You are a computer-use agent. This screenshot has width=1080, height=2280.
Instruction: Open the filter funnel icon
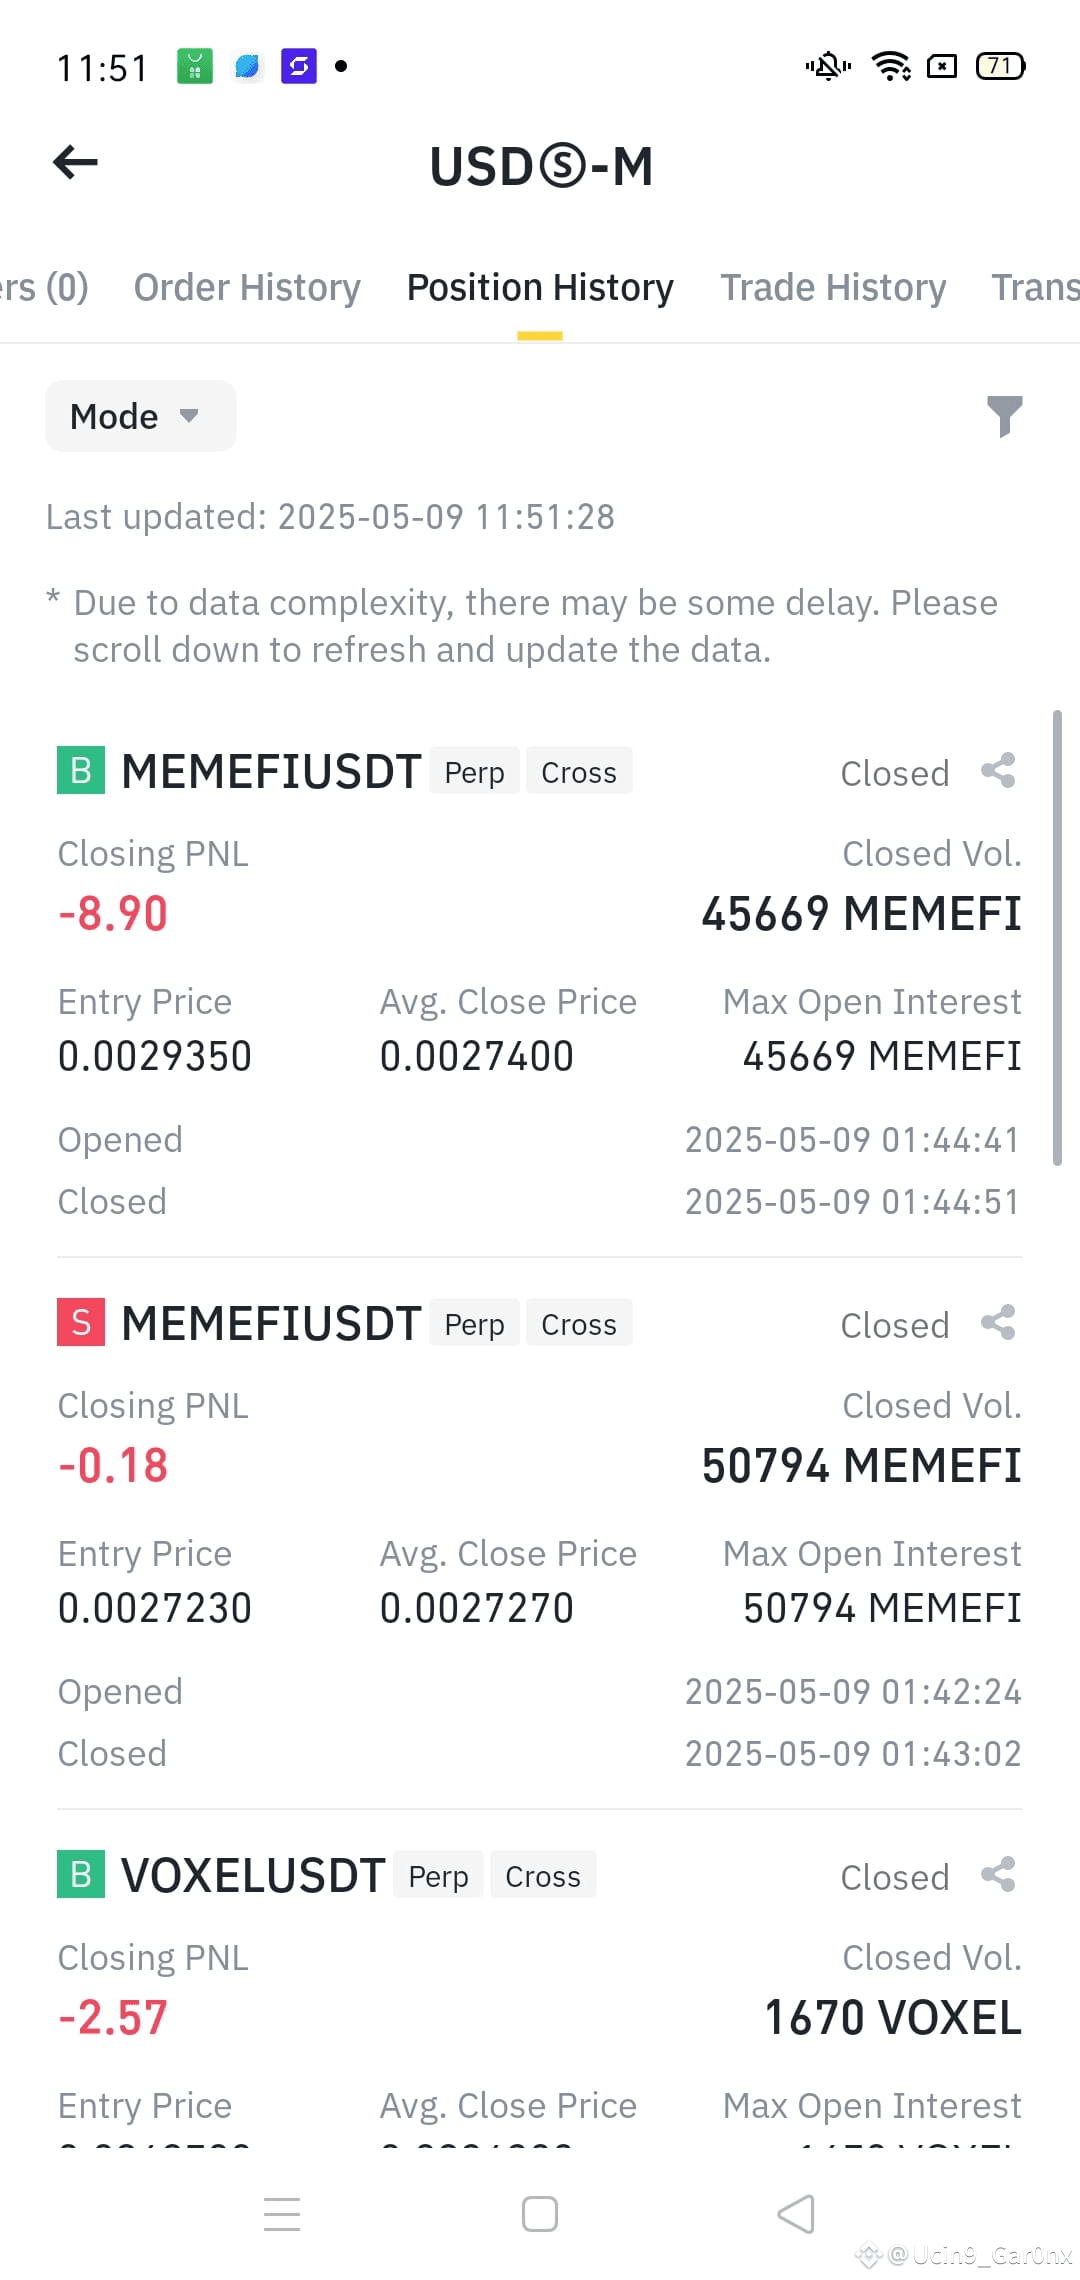[x=1004, y=416]
